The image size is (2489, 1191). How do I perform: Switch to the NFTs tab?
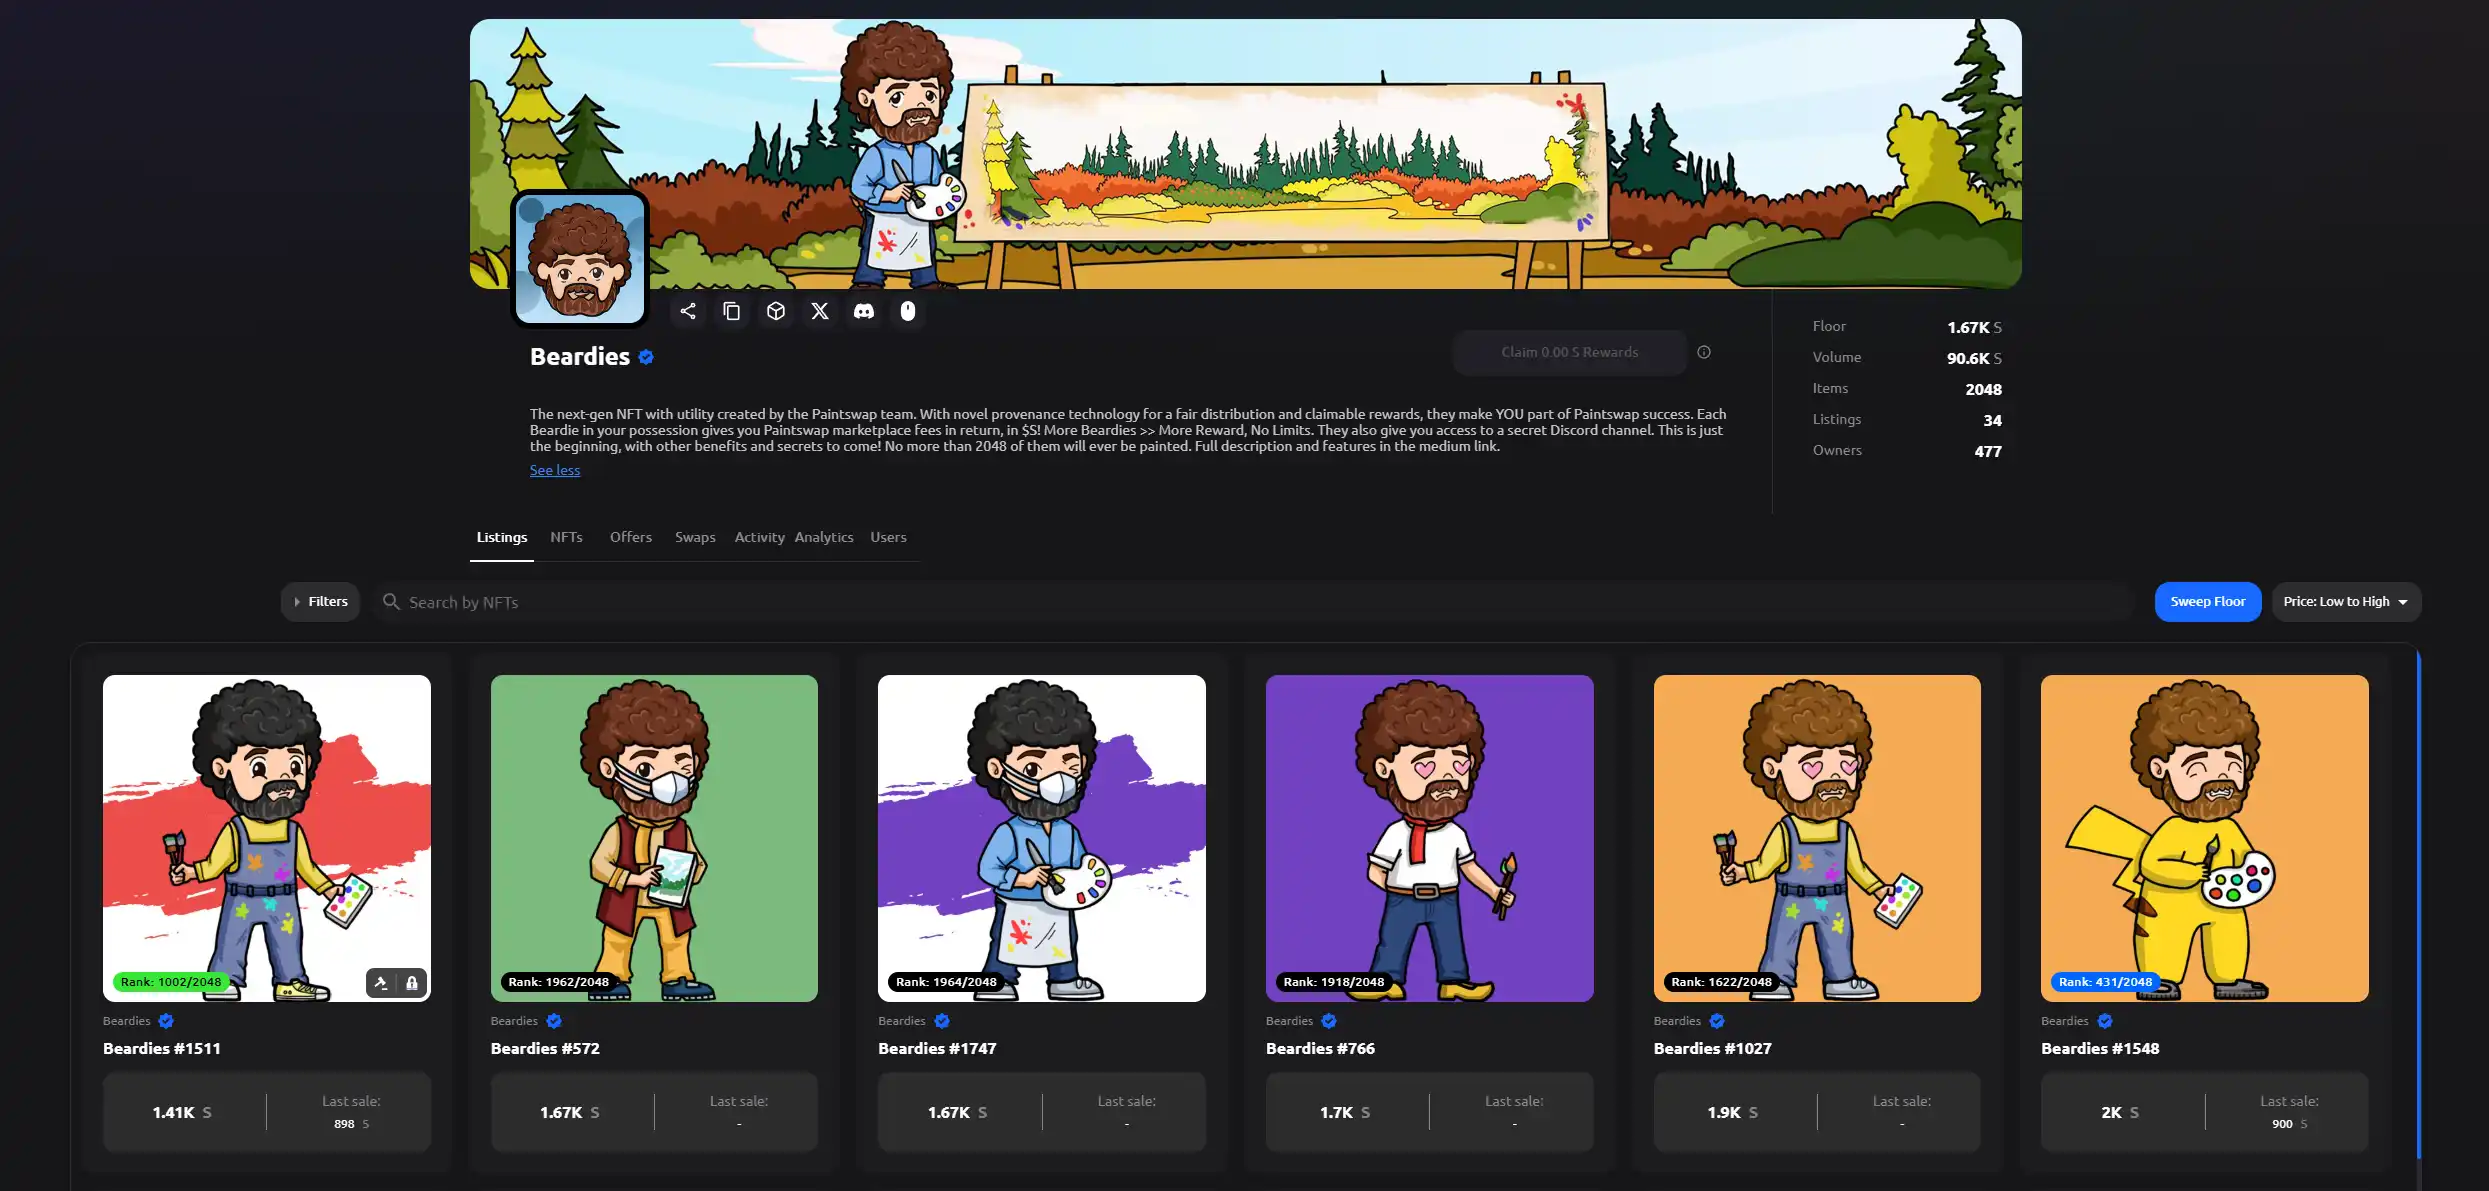(566, 538)
